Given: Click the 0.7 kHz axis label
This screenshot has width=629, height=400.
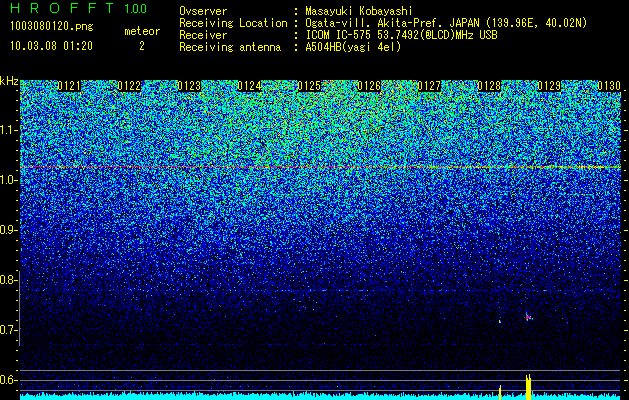Looking at the screenshot, I should (8, 330).
